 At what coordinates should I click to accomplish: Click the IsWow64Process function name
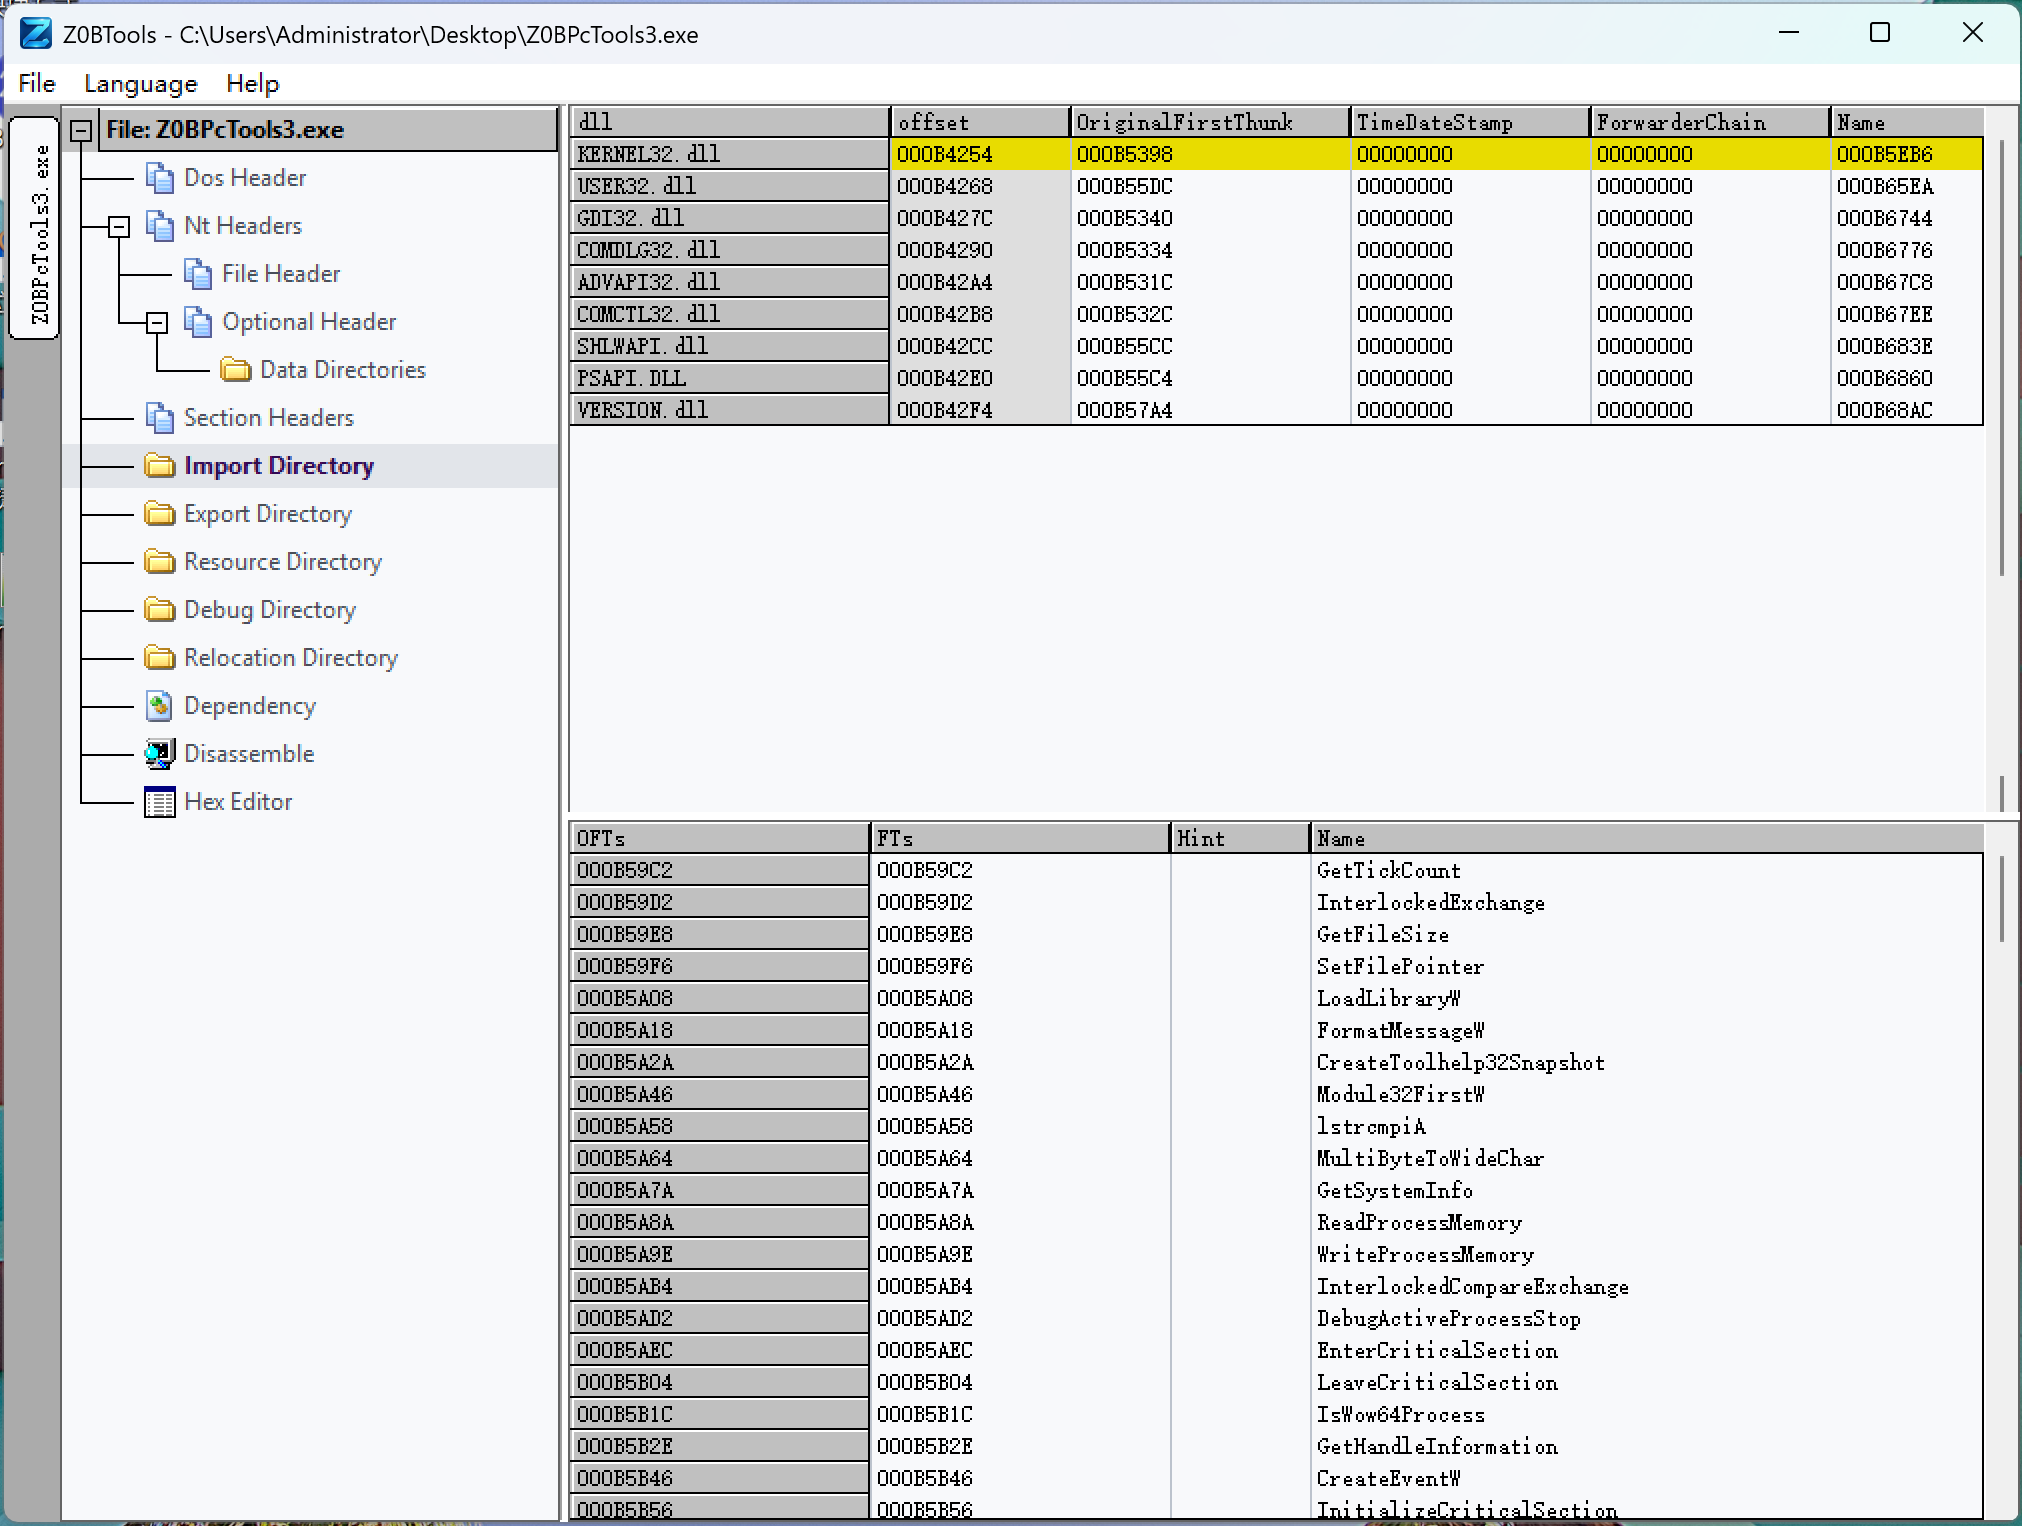[x=1401, y=1414]
